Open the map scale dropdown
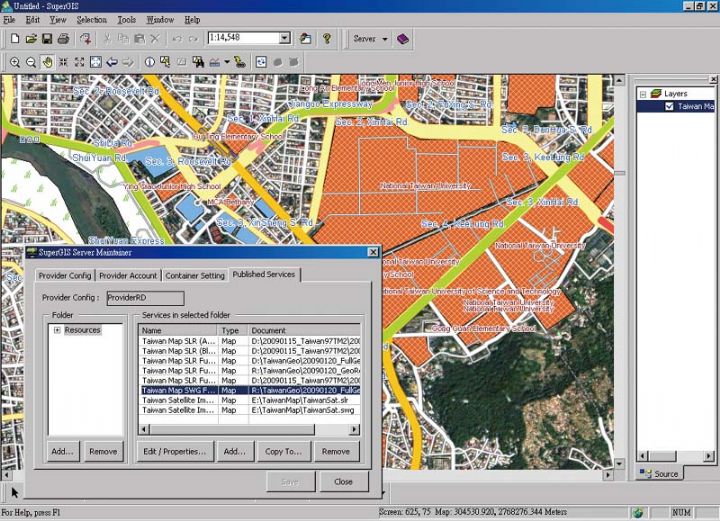Viewport: 720px width, 521px height. pyautogui.click(x=284, y=38)
